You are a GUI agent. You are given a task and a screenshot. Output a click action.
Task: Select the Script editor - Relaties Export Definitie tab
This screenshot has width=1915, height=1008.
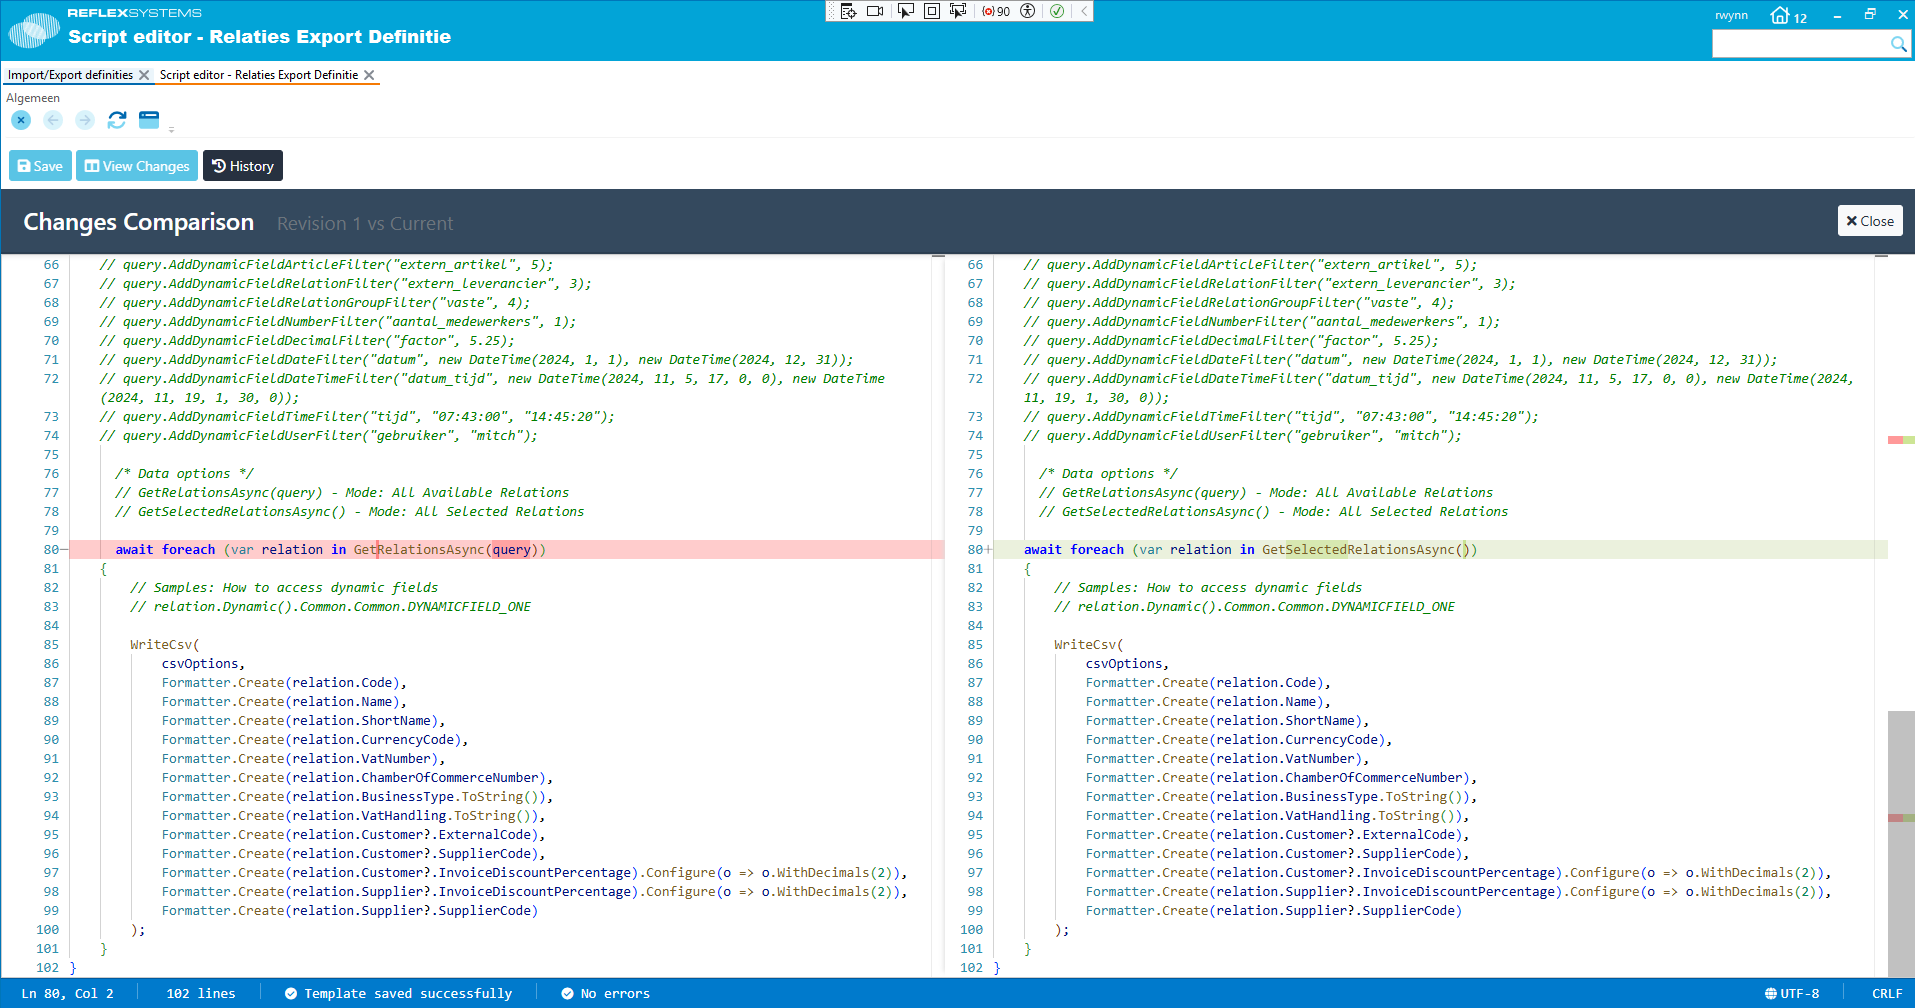click(259, 75)
